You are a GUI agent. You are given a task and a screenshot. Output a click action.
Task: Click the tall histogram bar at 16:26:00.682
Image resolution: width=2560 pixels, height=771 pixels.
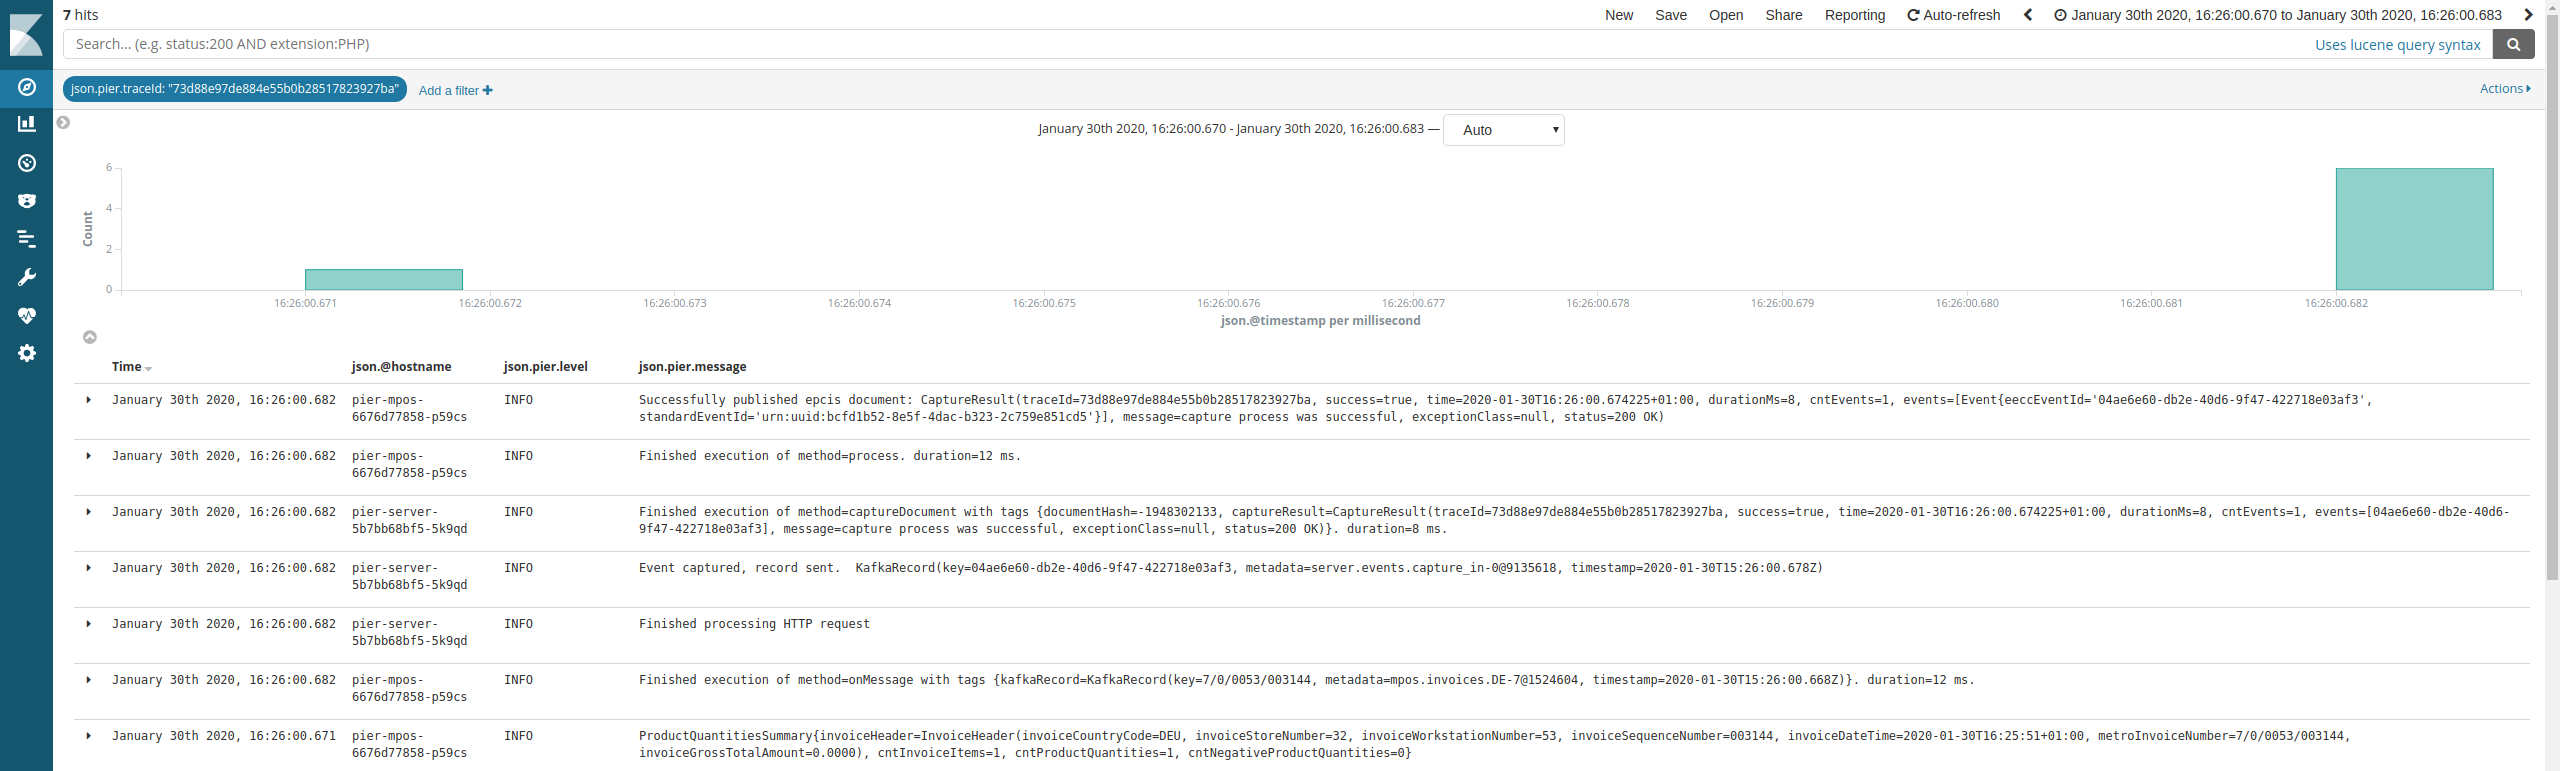click(2415, 229)
